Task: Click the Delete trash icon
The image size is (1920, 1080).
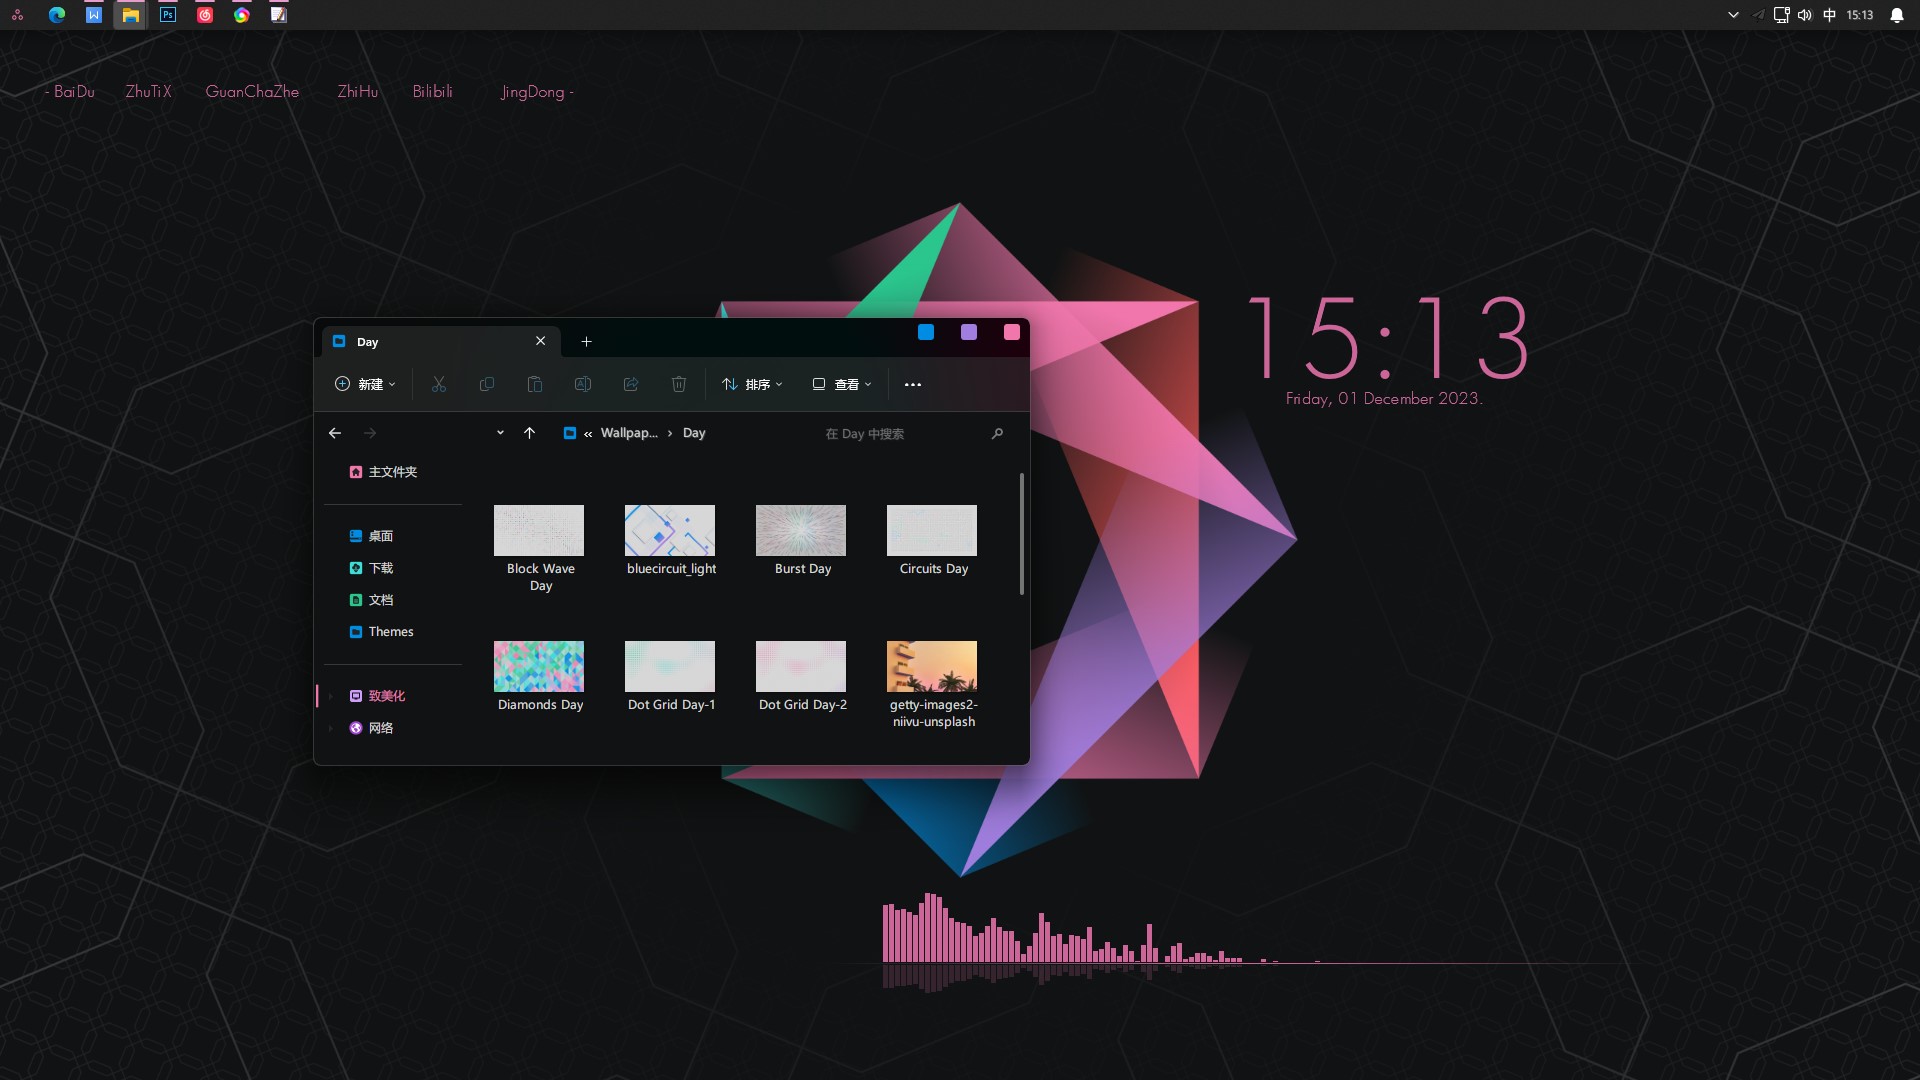Action: point(679,384)
